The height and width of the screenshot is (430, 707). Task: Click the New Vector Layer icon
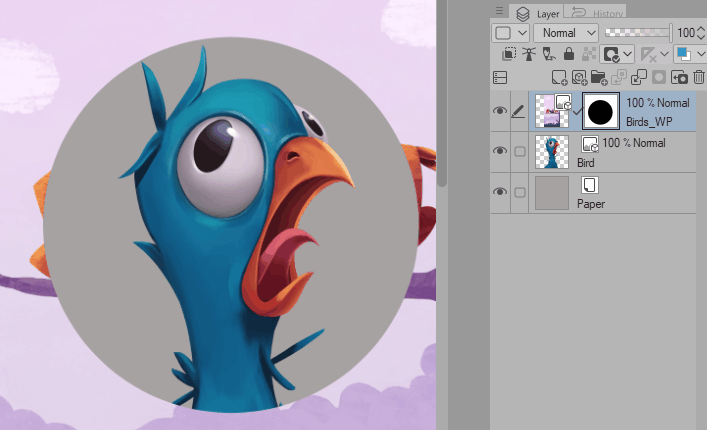coord(579,77)
